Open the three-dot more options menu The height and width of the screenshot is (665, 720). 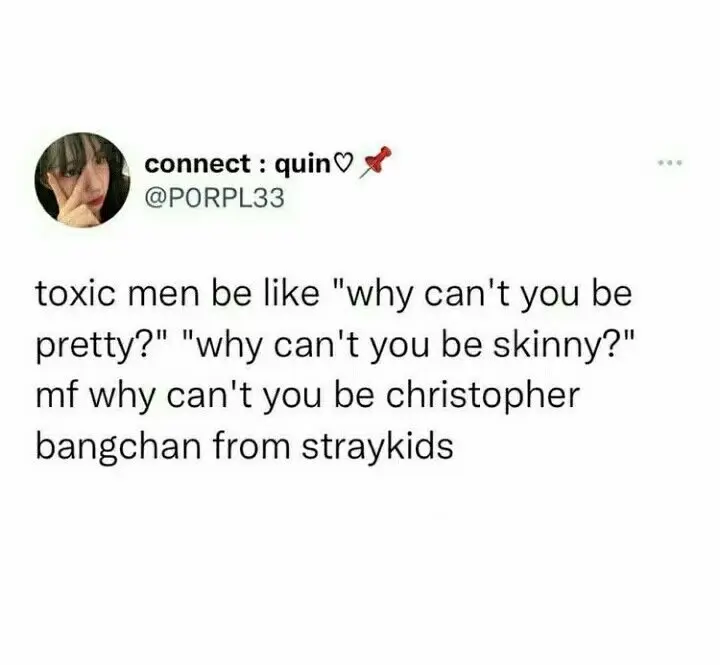click(x=671, y=162)
